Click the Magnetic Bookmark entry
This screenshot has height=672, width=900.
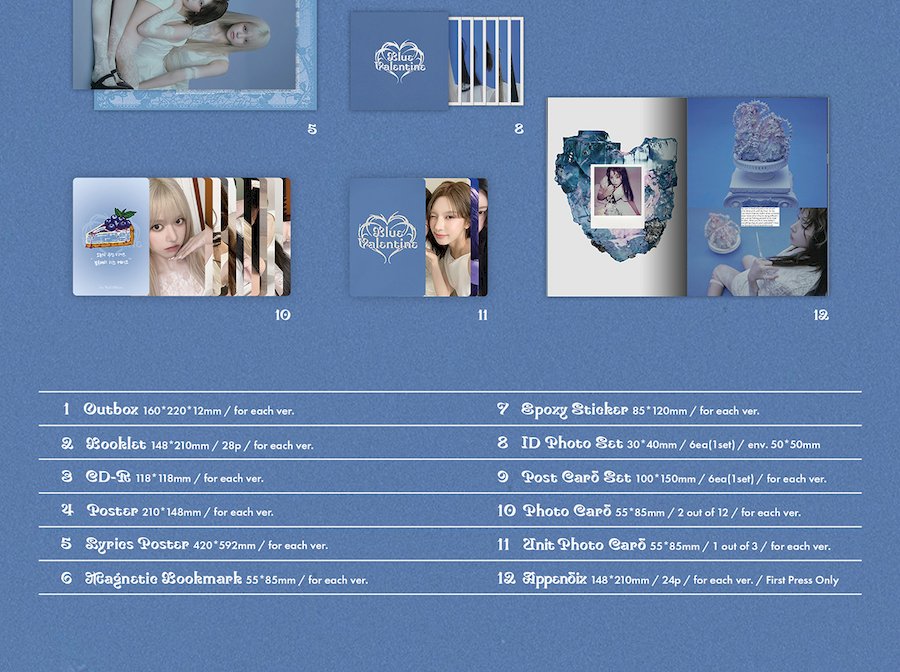pos(214,579)
